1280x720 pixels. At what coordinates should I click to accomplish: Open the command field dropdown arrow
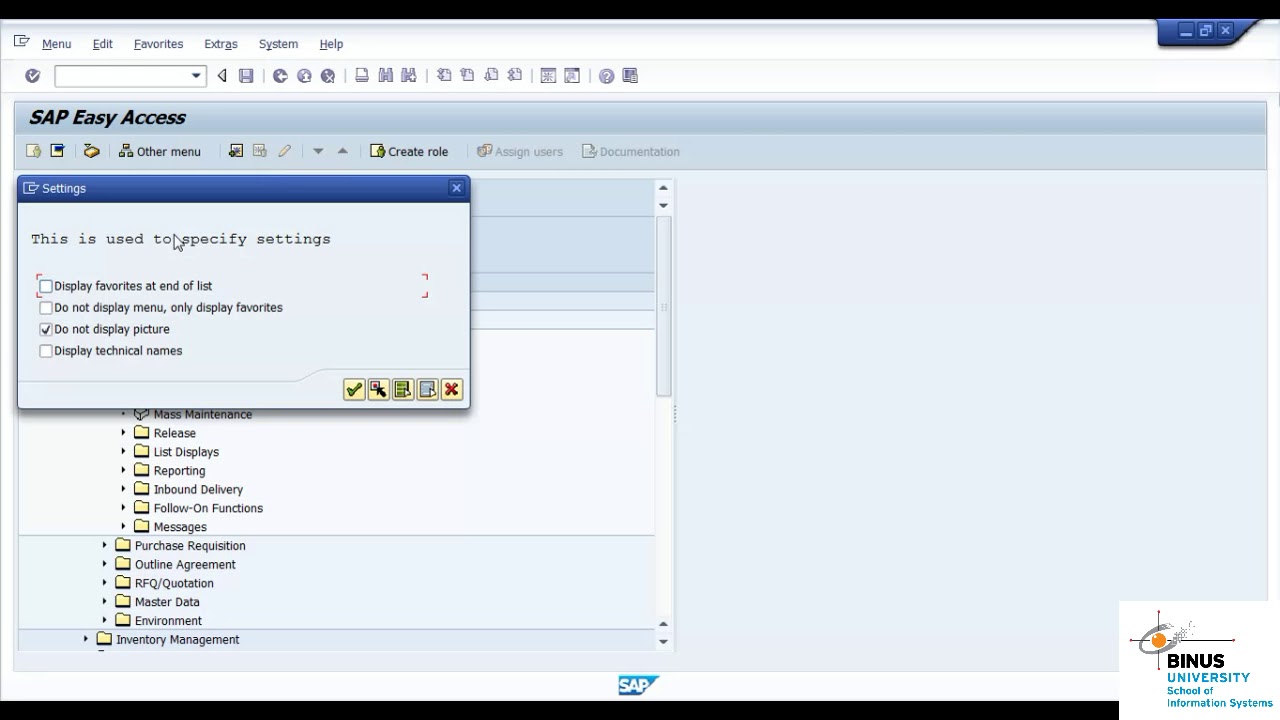pos(196,76)
